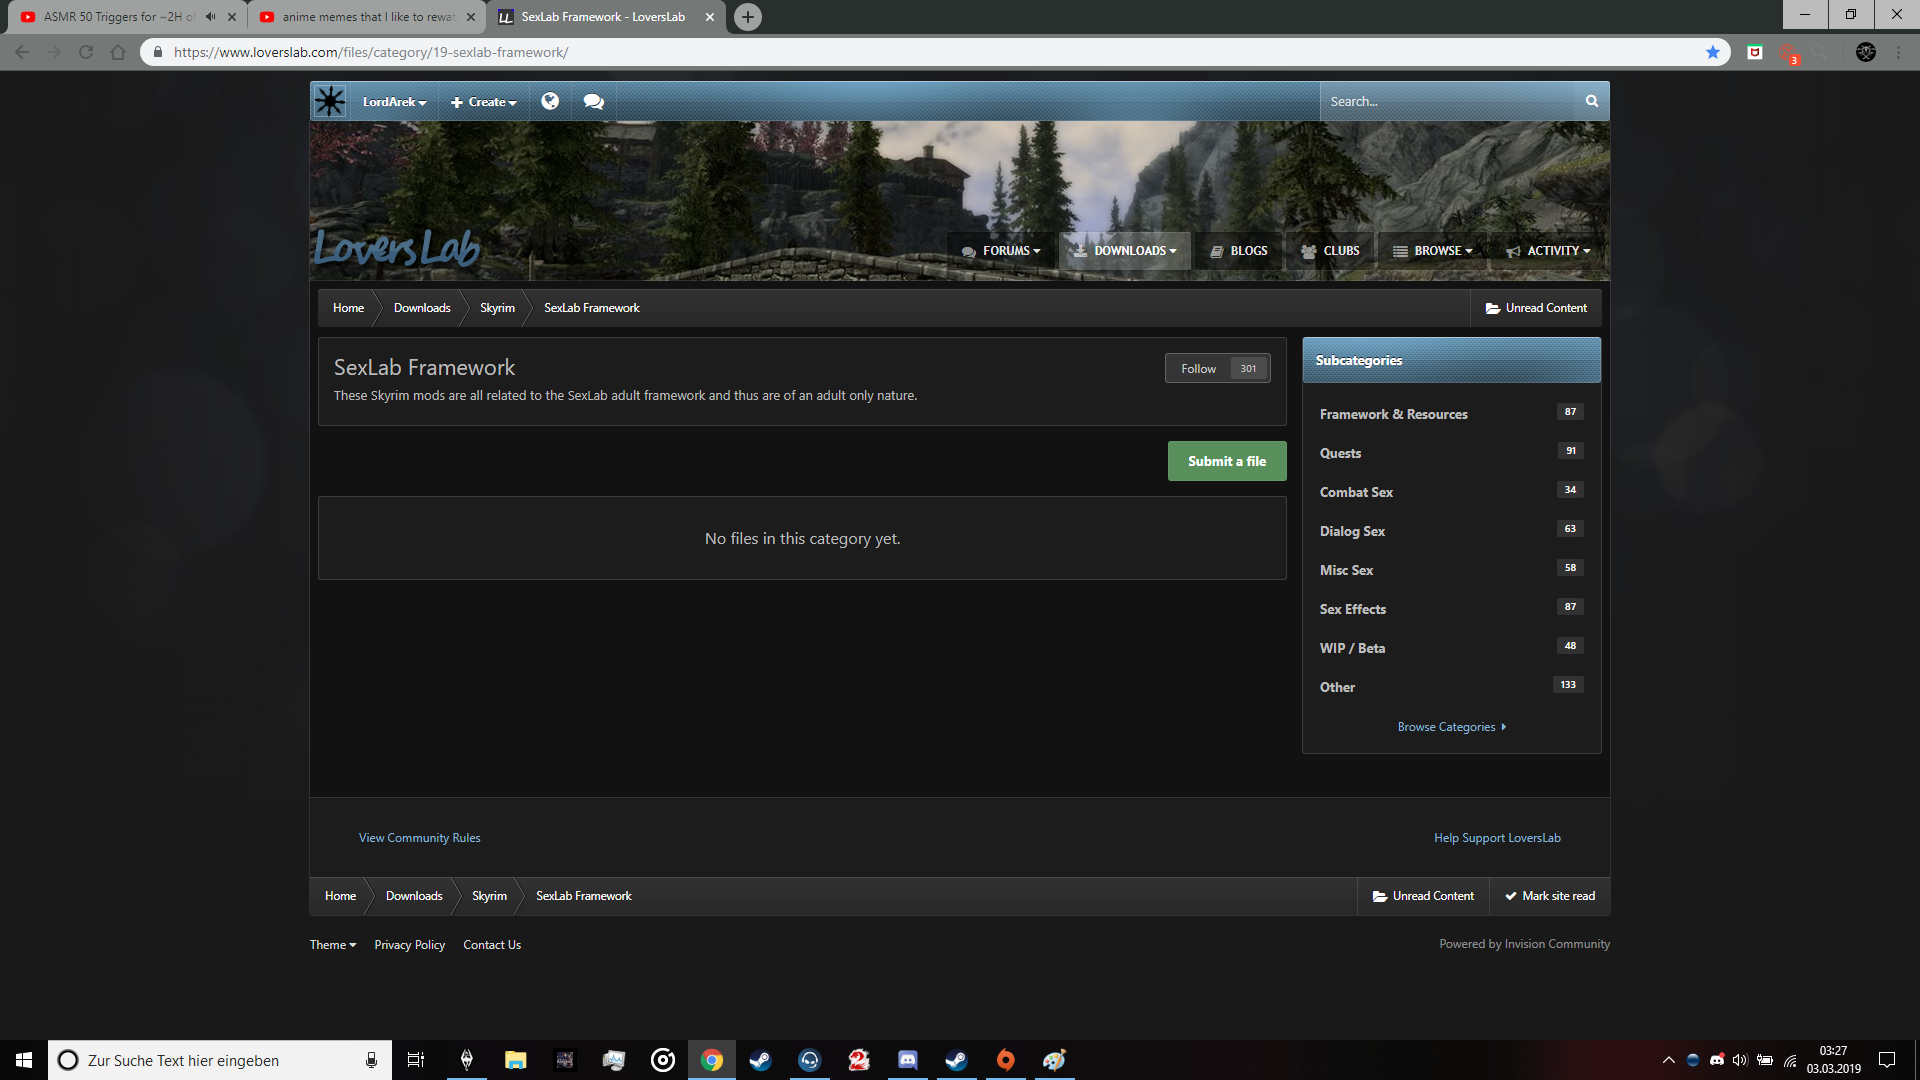Viewport: 1920px width, 1080px height.
Task: Click top Unread Content link
Action: tap(1536, 308)
